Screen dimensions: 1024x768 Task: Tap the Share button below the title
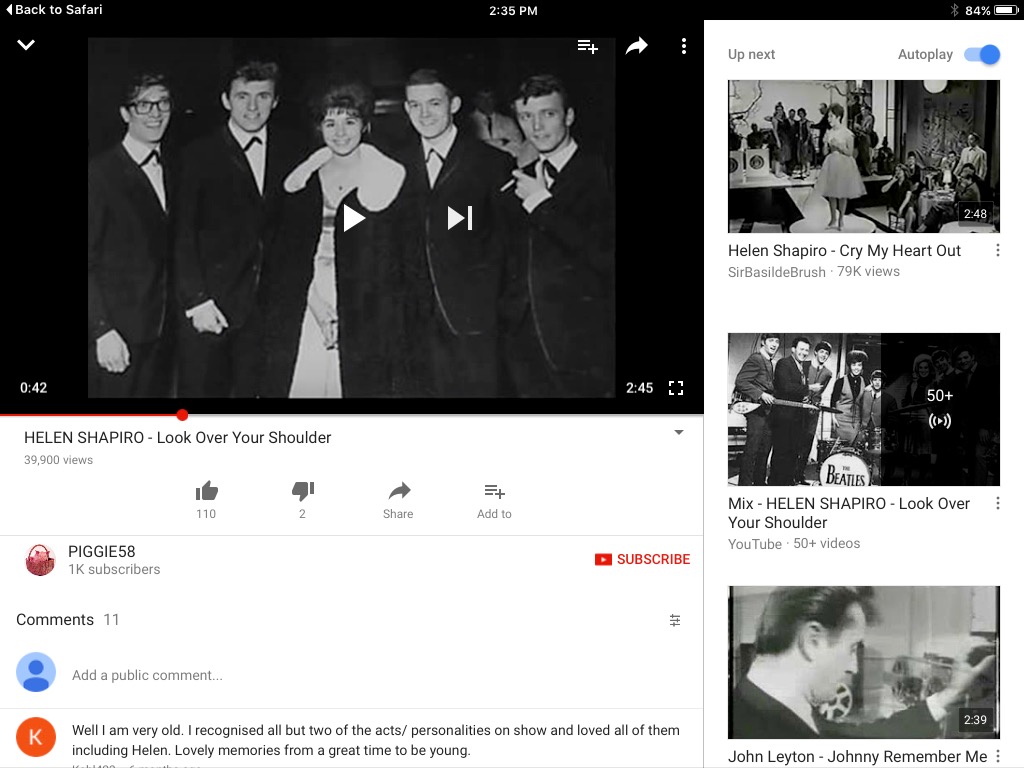click(398, 498)
